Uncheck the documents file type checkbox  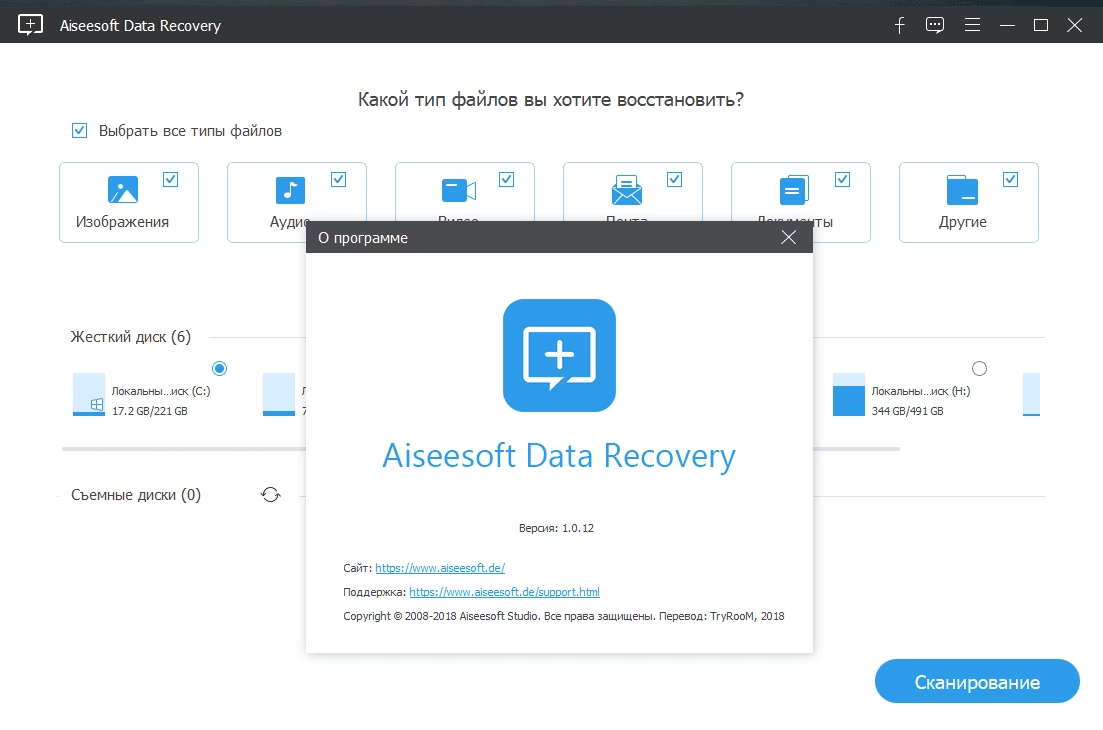click(x=842, y=179)
